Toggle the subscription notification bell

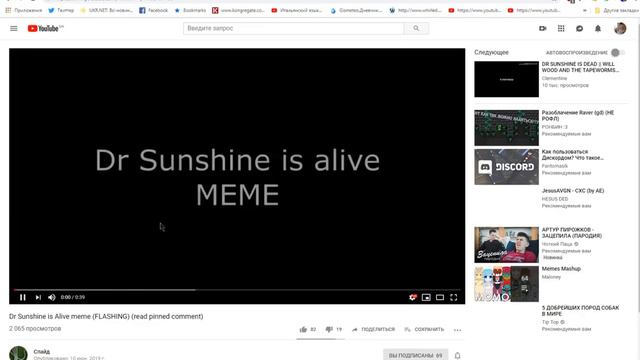pos(458,356)
